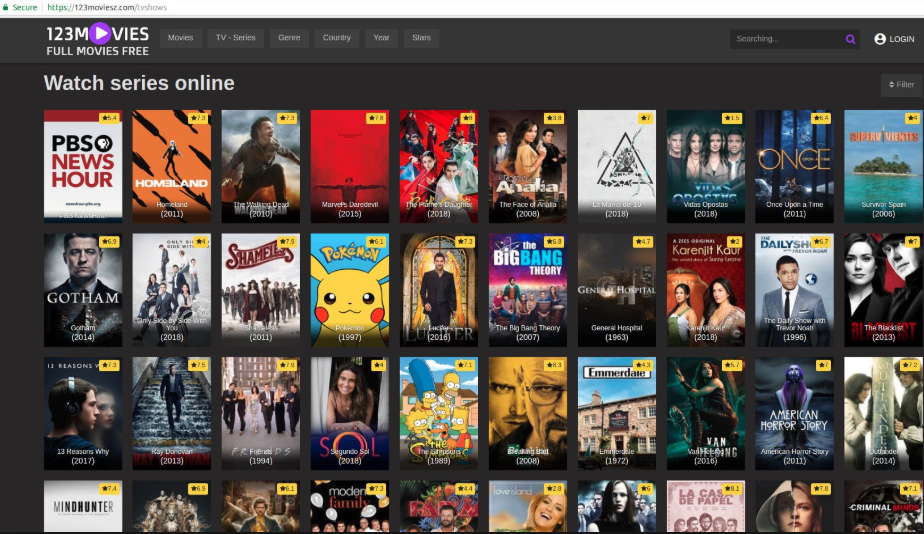Expand the Filter options
Viewport: 924px width, 534px height.
point(902,85)
